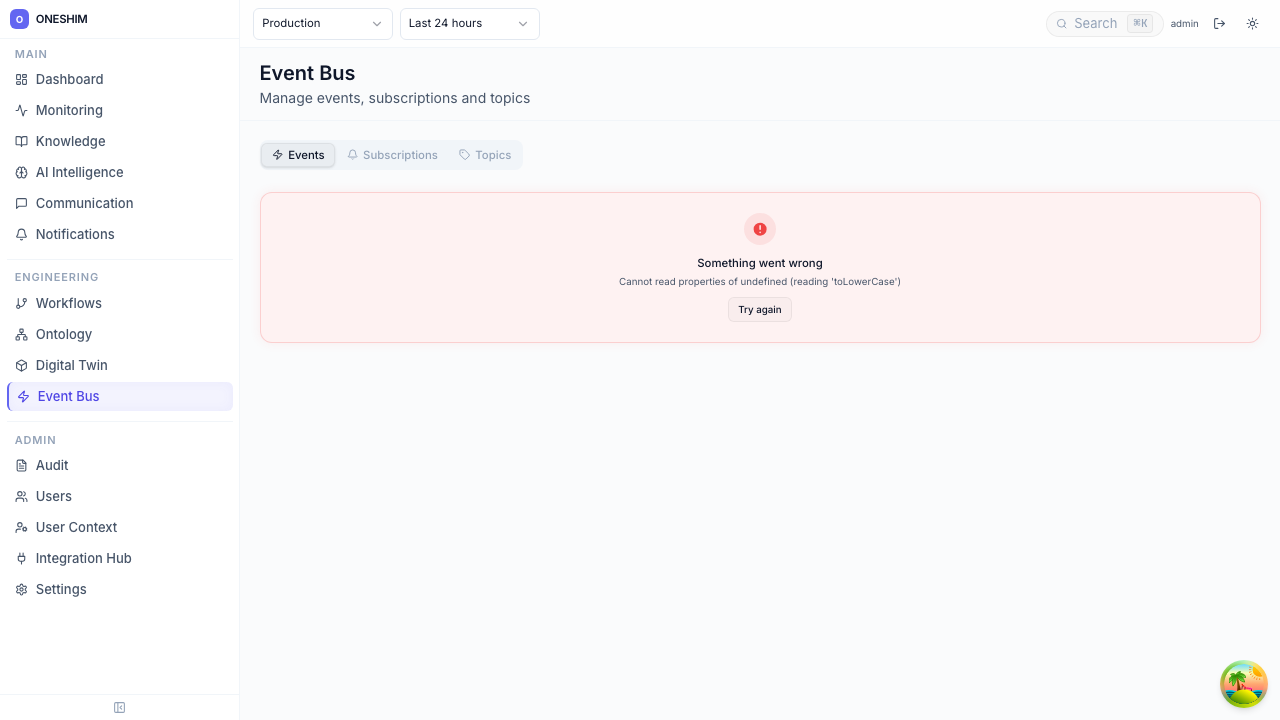Viewport: 1280px width, 720px height.
Task: Open the Workflows section
Action: (x=68, y=303)
